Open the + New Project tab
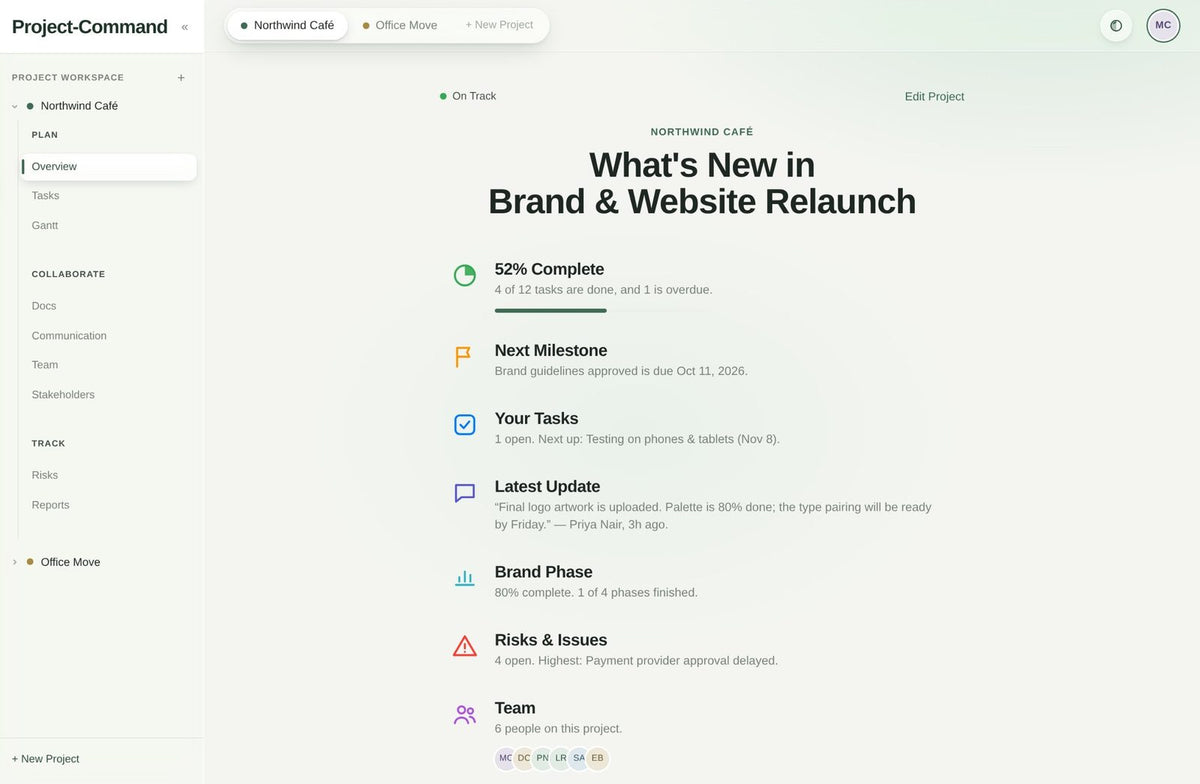The height and width of the screenshot is (784, 1200). click(x=499, y=25)
